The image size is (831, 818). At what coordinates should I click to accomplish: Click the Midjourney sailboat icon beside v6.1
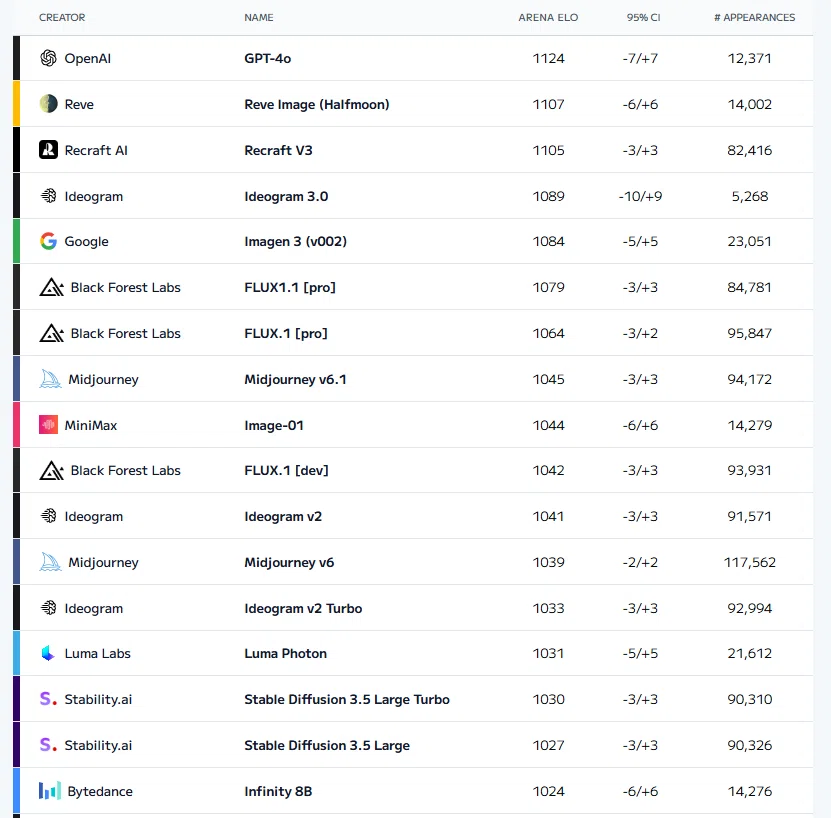pos(50,379)
